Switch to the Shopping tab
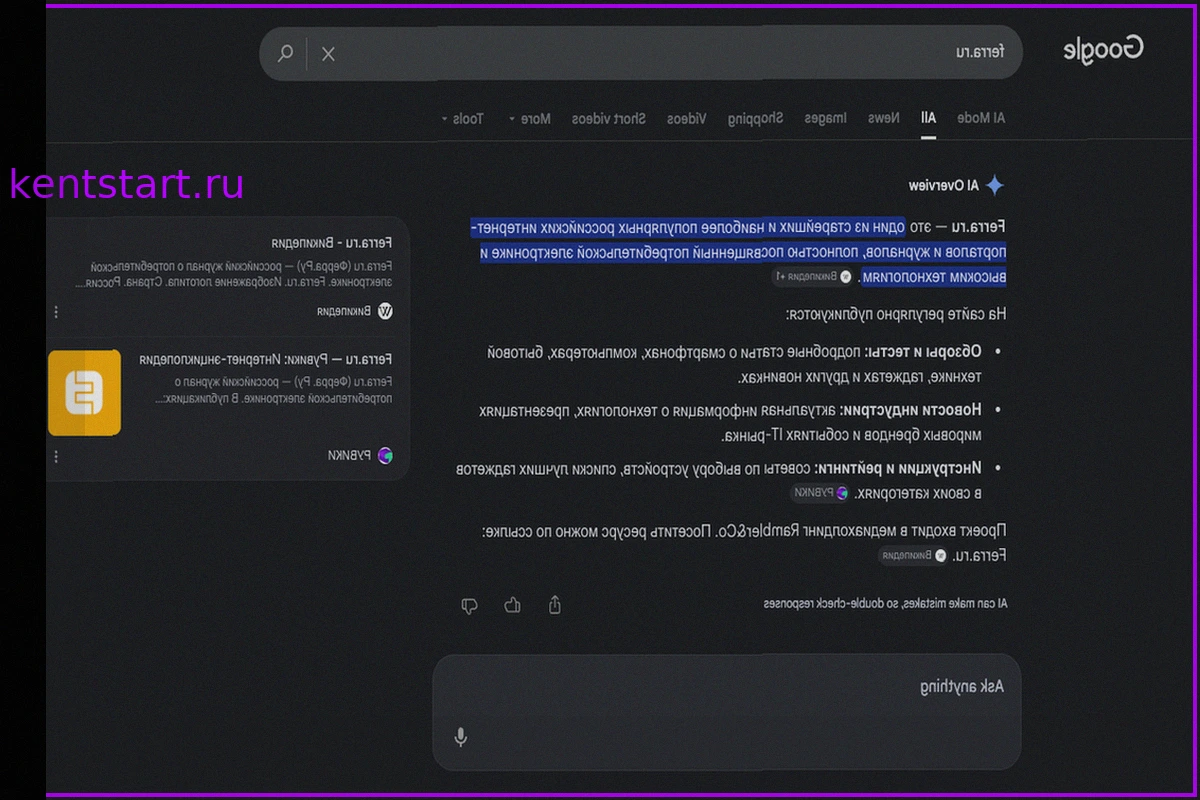Viewport: 1200px width, 800px height. click(755, 118)
